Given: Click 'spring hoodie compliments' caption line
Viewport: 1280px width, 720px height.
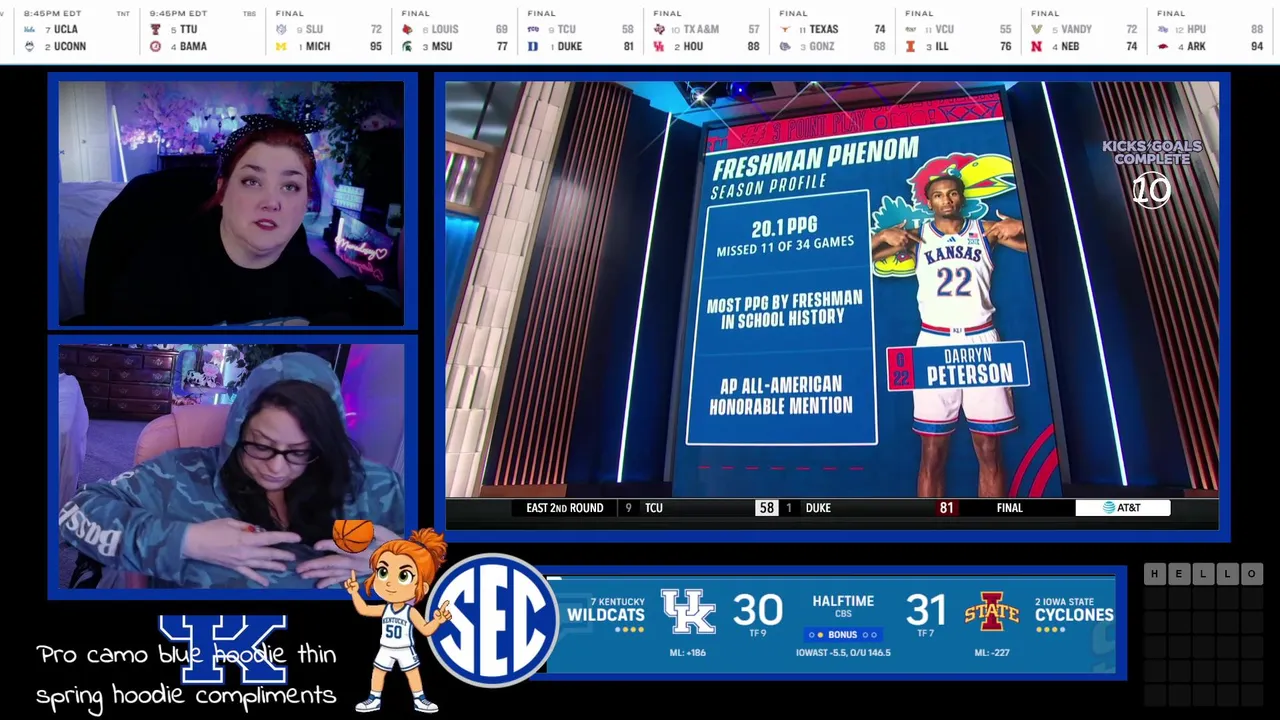Looking at the screenshot, I should click(x=186, y=695).
